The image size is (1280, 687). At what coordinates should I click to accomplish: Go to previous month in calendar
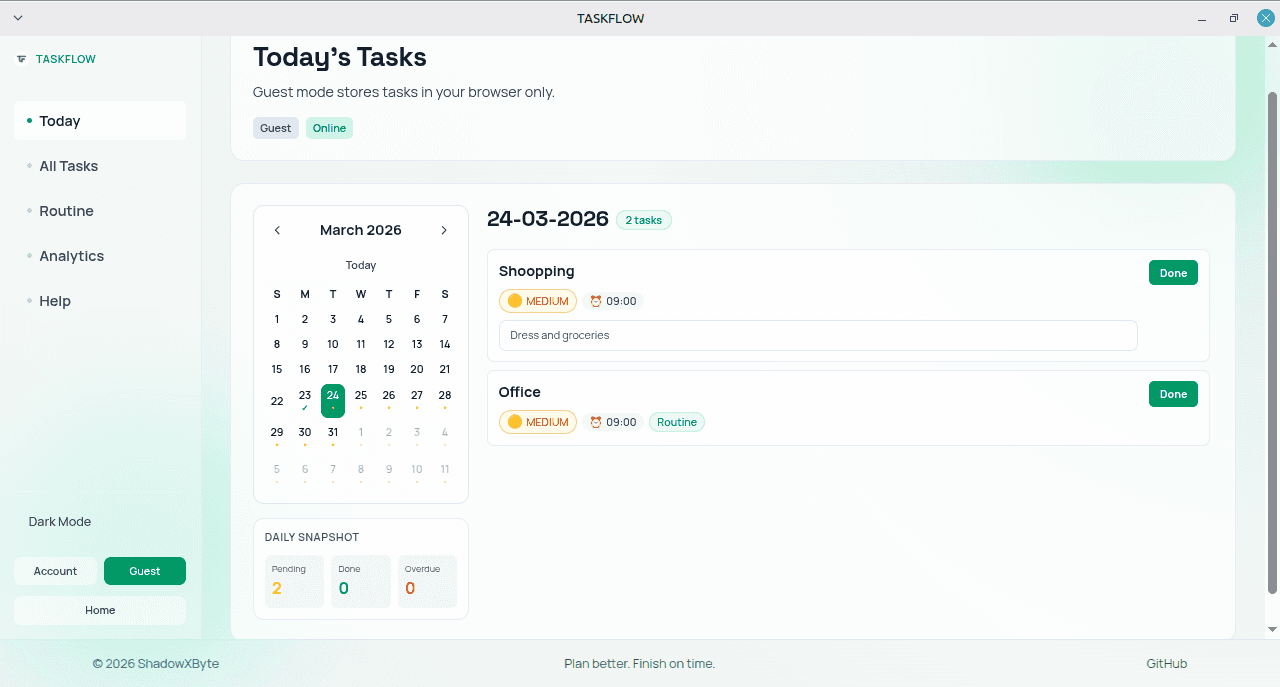tap(277, 230)
